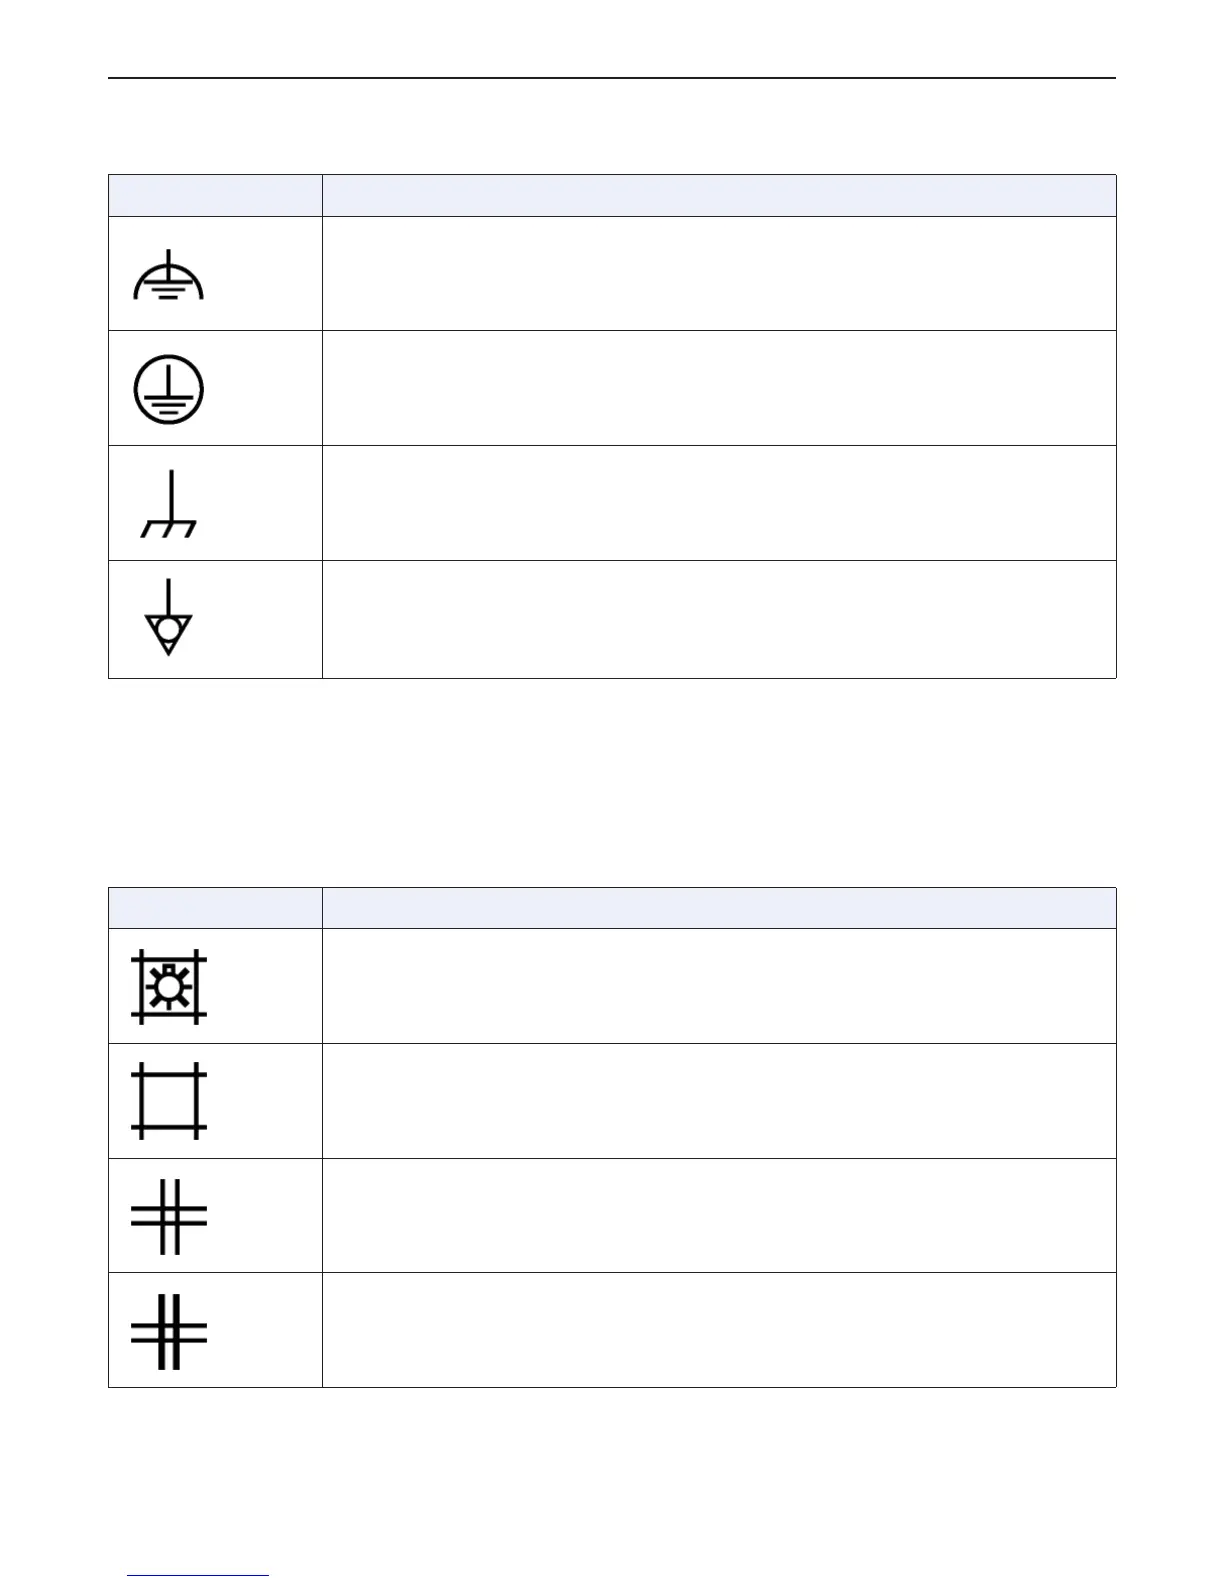Viewport: 1224px width, 1584px height.
Task: Click description cell next to thin hash symbol
Action: pos(719,1216)
